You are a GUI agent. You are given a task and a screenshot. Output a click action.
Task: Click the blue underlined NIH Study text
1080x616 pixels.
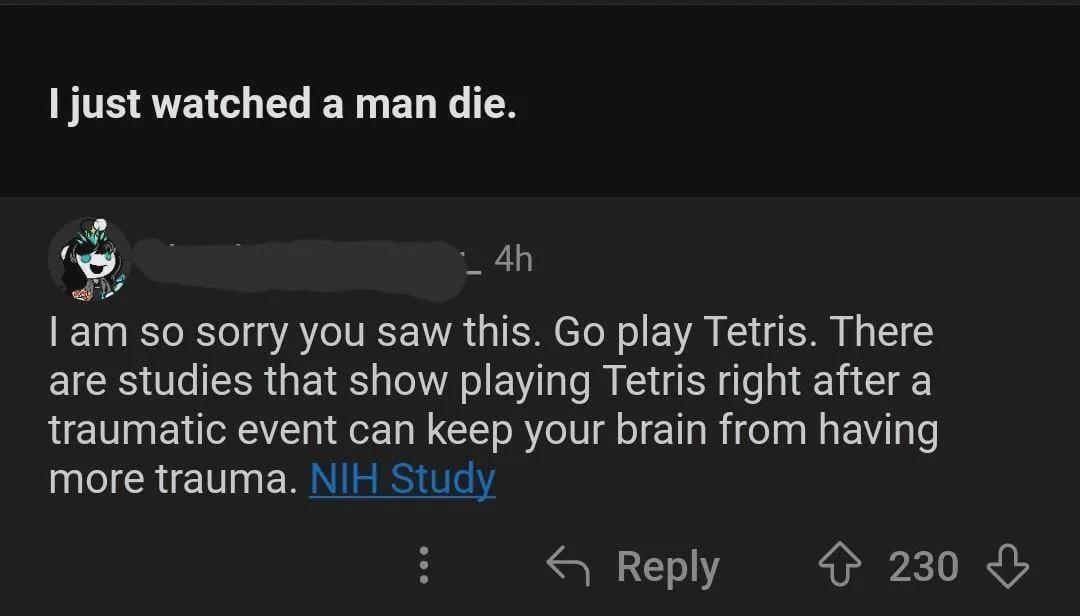(403, 479)
